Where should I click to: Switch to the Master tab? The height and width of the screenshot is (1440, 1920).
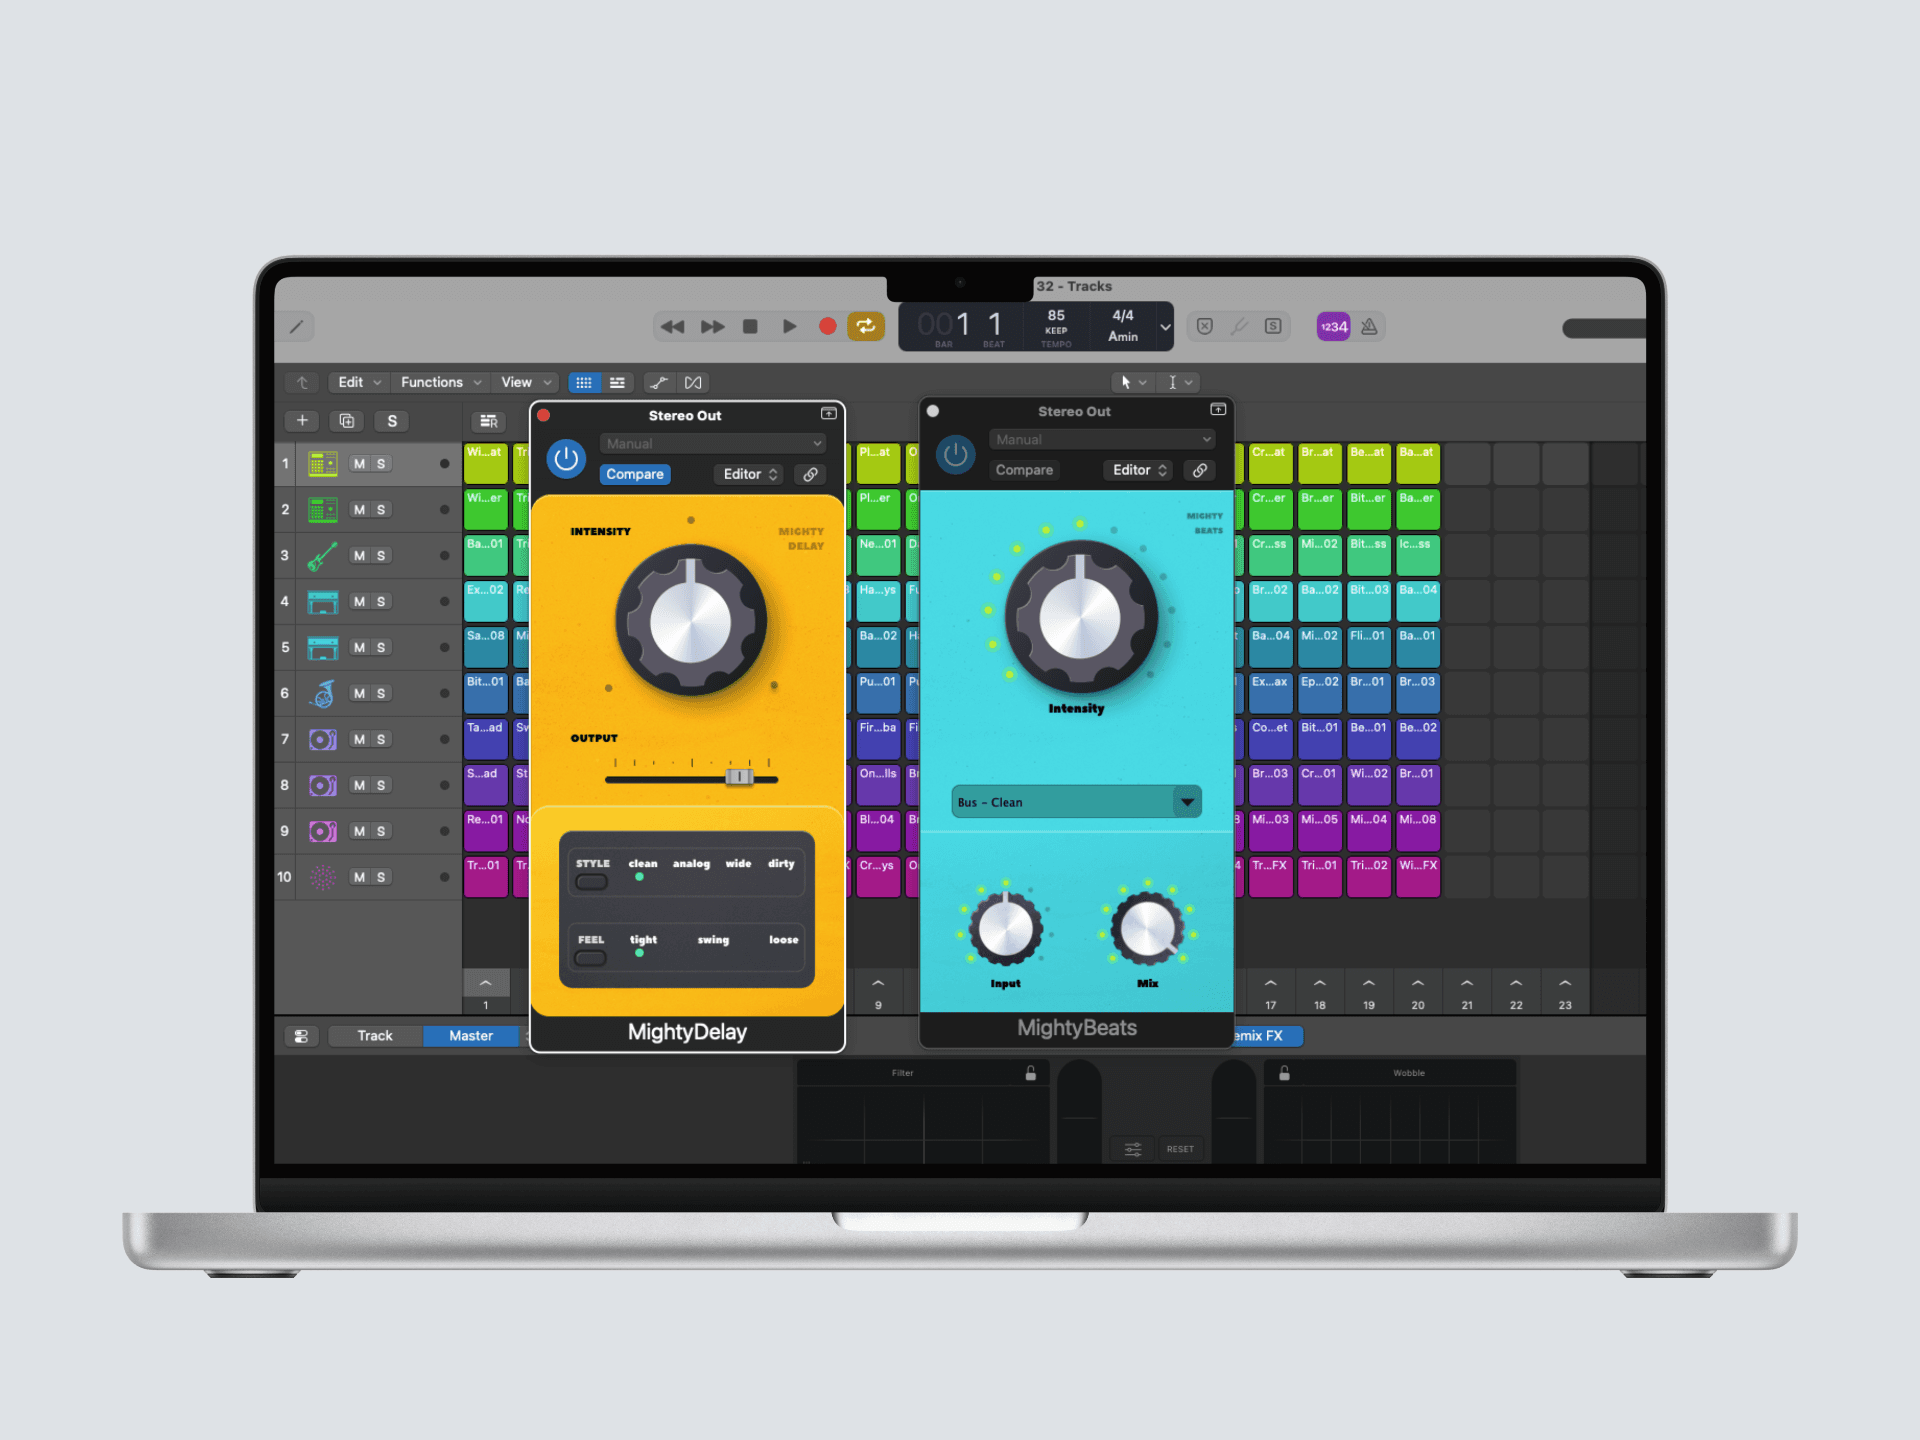click(x=471, y=1036)
